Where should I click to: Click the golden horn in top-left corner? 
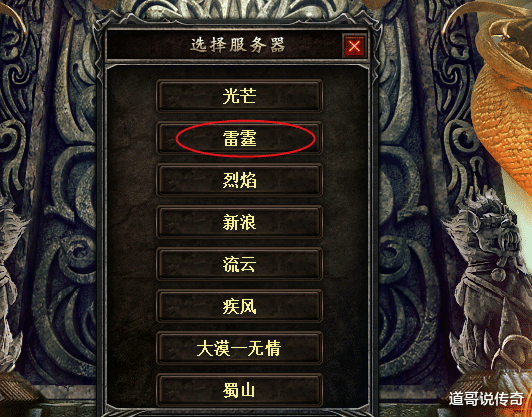[x=14, y=17]
